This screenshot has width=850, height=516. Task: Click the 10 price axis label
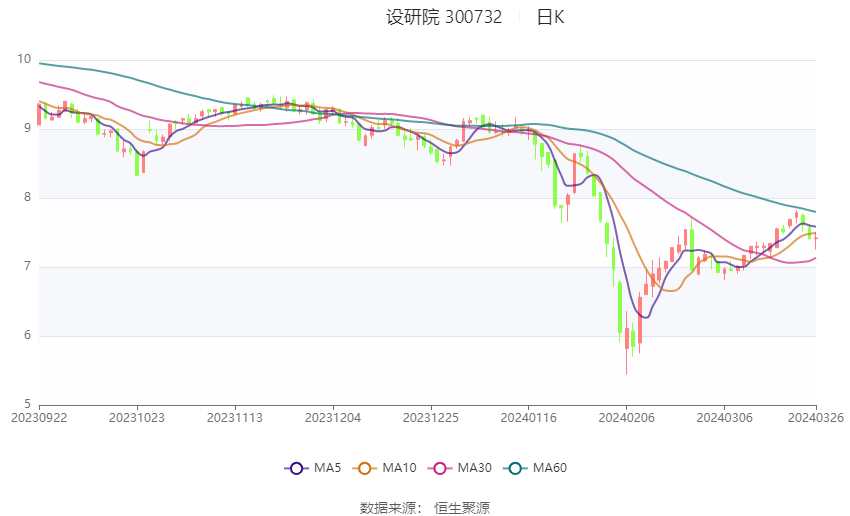24,59
